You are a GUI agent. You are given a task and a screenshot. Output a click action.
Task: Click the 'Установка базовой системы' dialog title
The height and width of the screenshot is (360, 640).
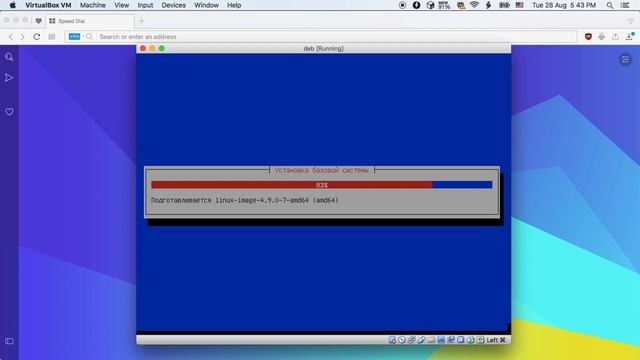pyautogui.click(x=322, y=170)
